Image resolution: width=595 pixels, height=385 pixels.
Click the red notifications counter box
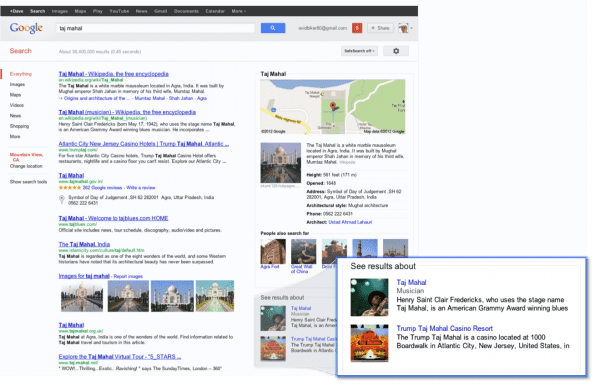[x=357, y=28]
